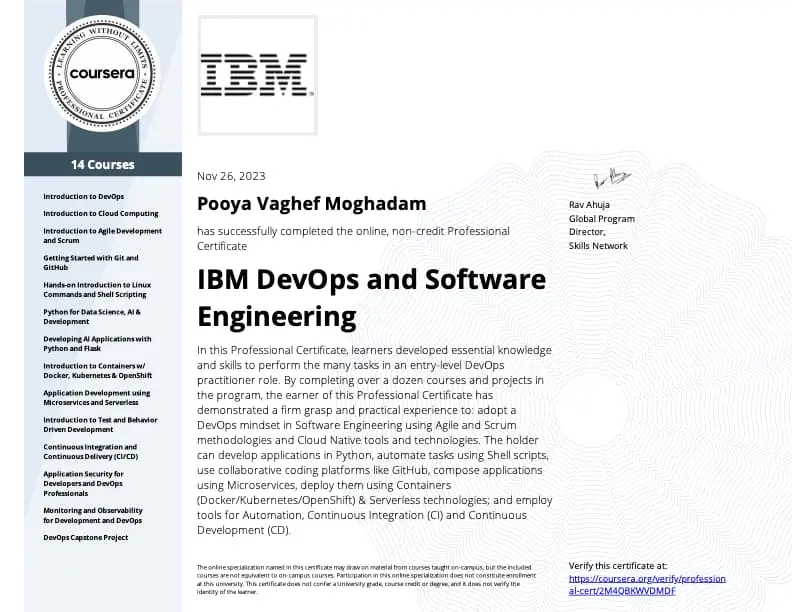Select 'Introduction to Test and Behavior Driven Development'

pyautogui.click(x=100, y=425)
